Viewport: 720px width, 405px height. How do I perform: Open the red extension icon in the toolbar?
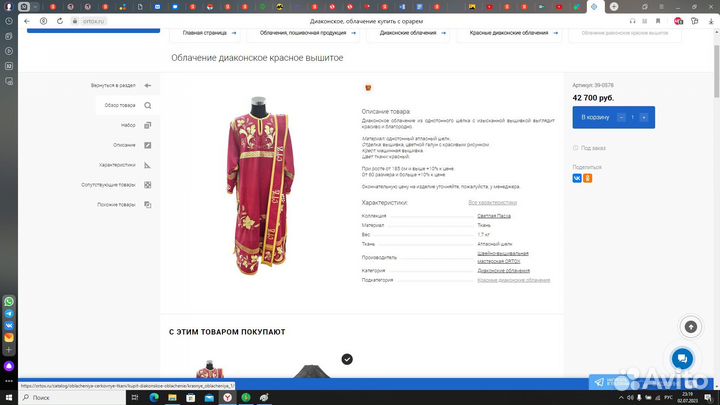click(x=678, y=21)
